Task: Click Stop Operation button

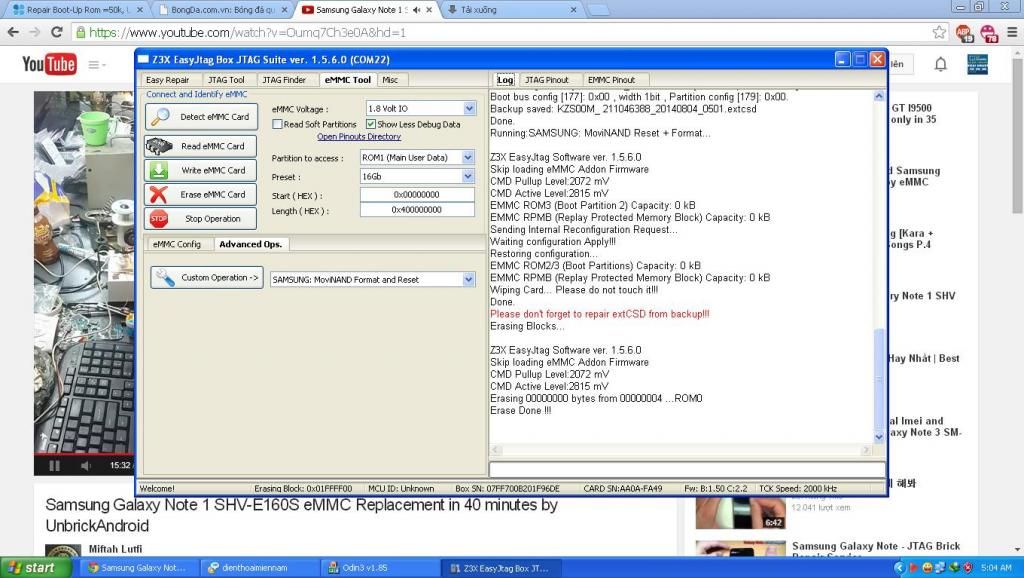Action: 200,219
